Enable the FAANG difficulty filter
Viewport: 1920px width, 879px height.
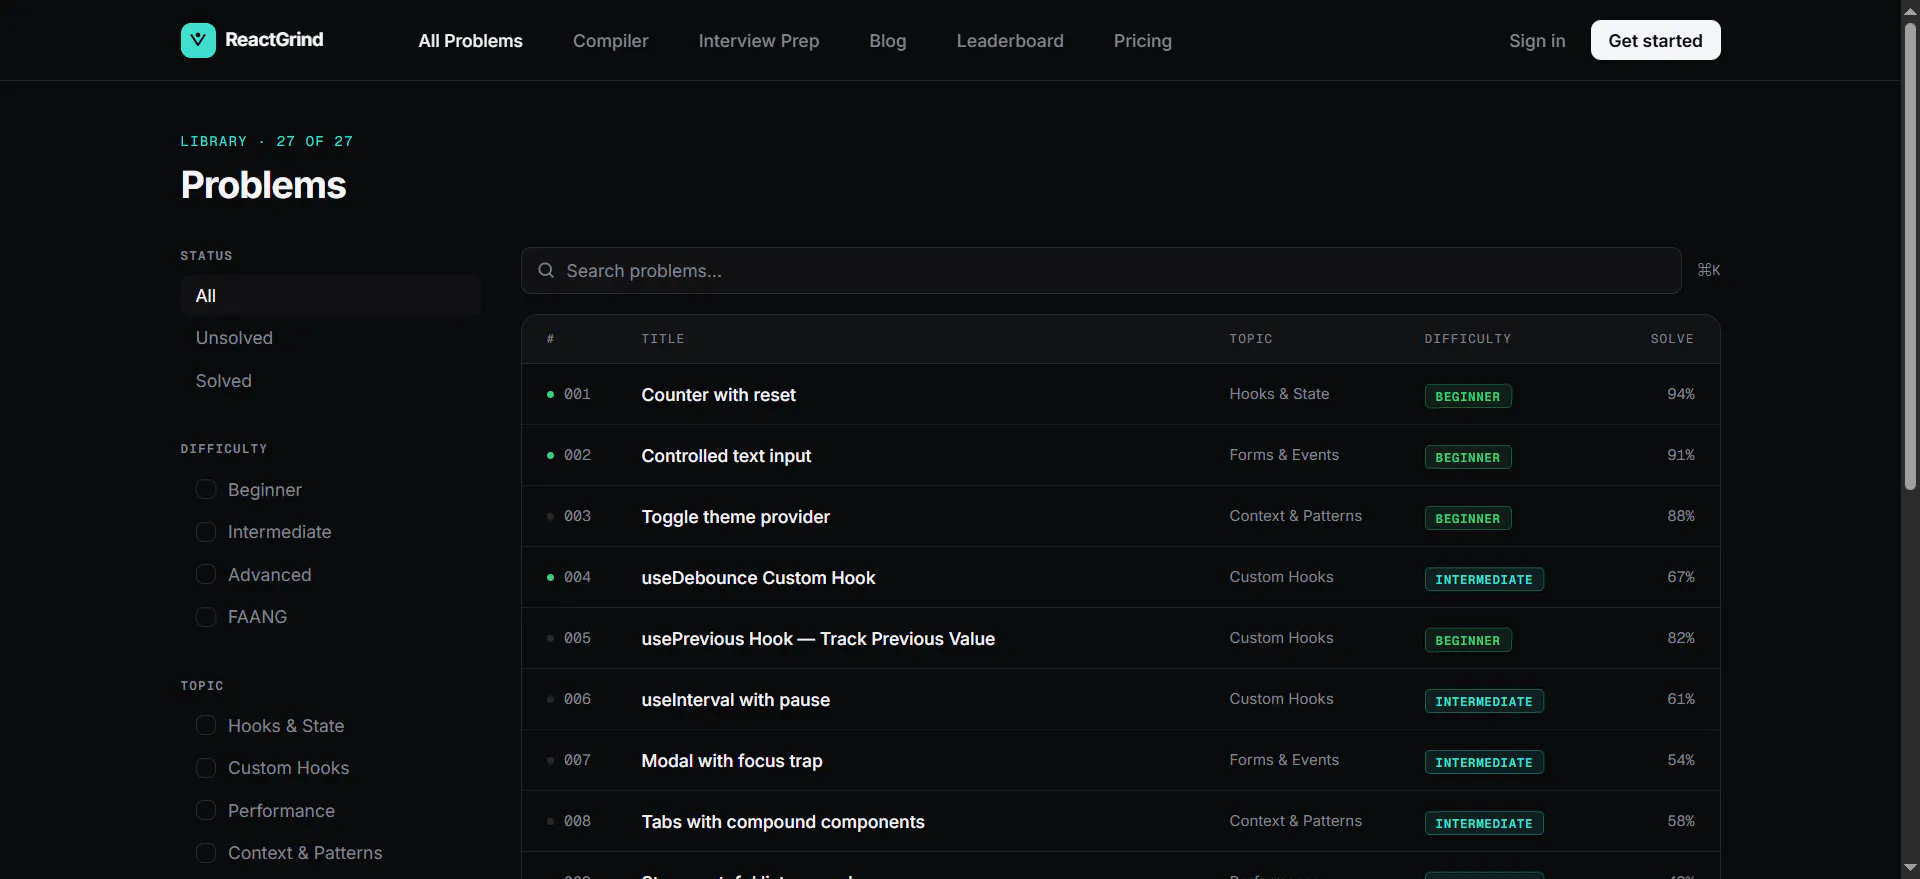pos(206,617)
